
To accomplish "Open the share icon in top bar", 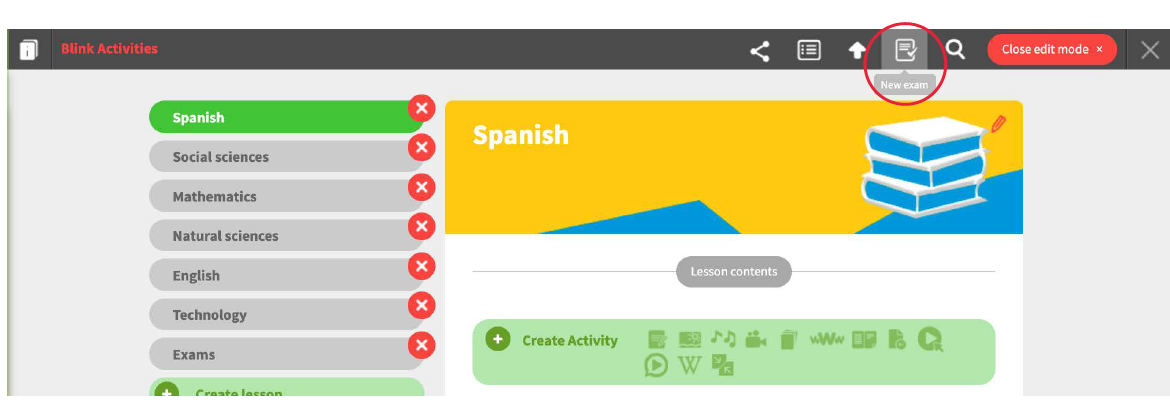I will click(760, 51).
